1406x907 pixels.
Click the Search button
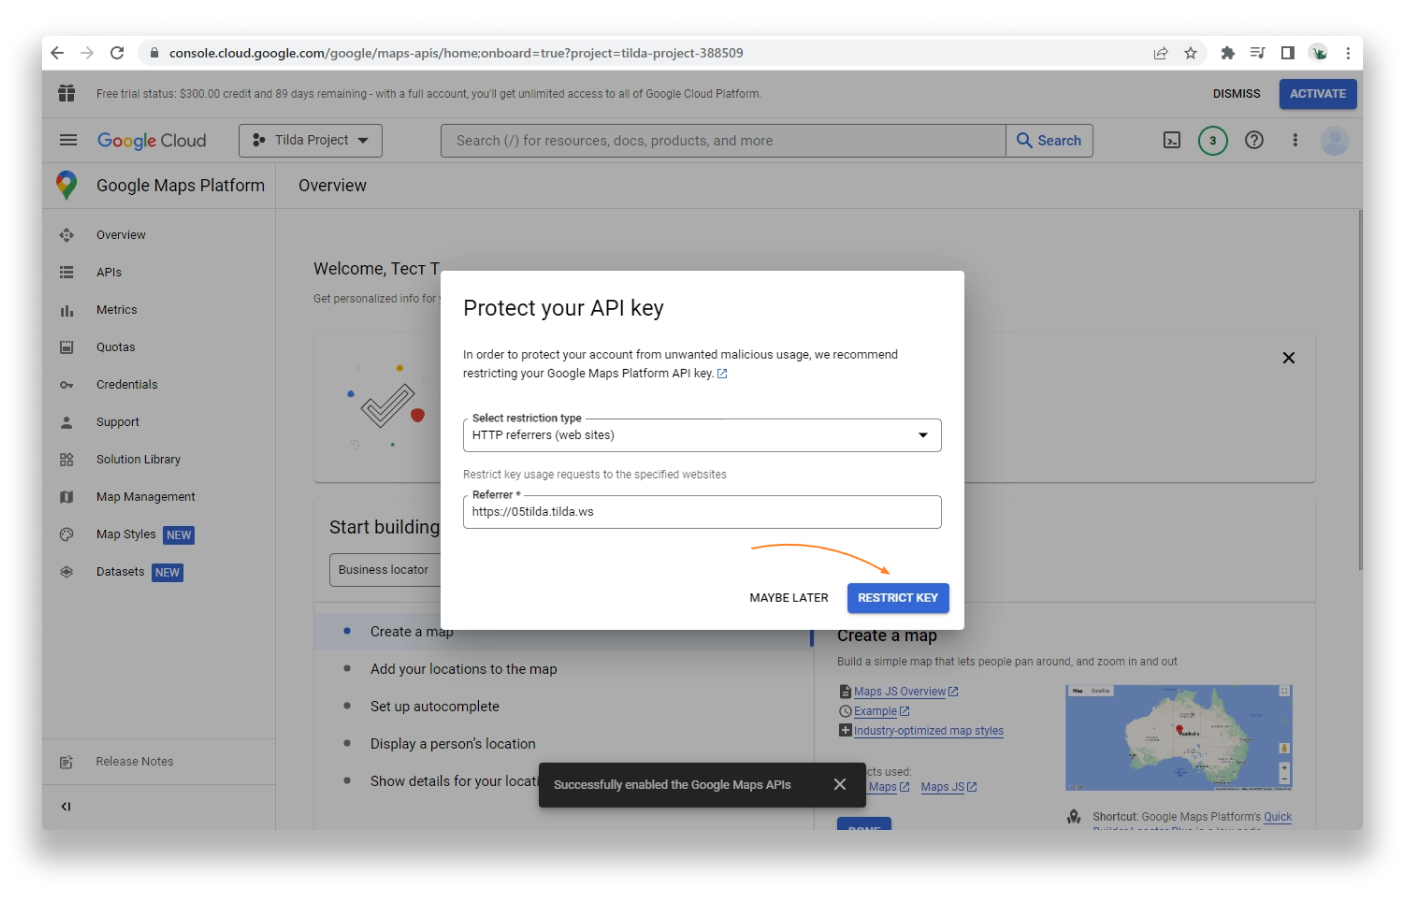click(1049, 141)
